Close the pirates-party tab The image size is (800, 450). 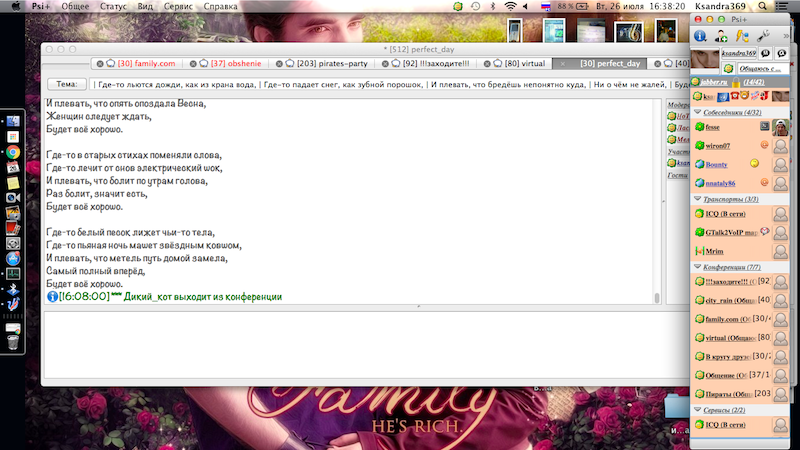(x=279, y=64)
